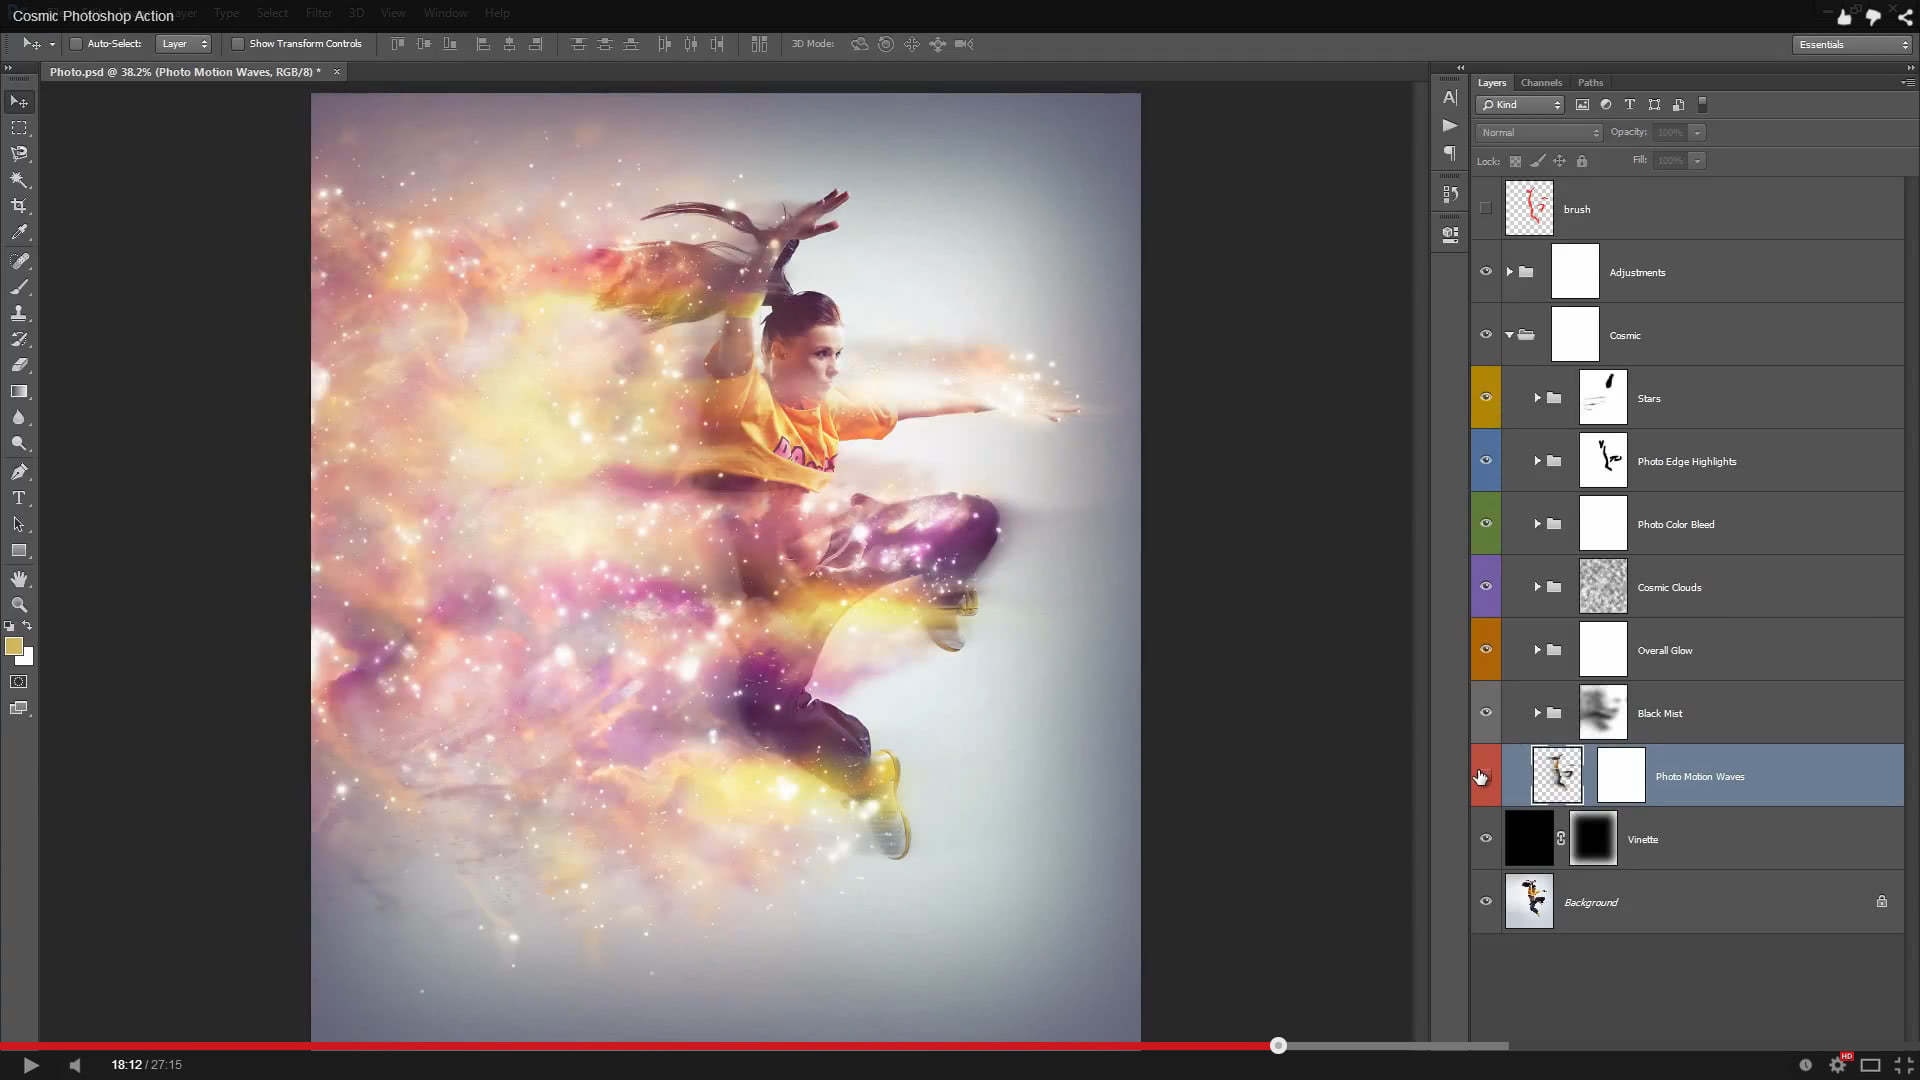Viewport: 1920px width, 1080px height.
Task: Collapse the Cosmic group
Action: [x=1511, y=334]
